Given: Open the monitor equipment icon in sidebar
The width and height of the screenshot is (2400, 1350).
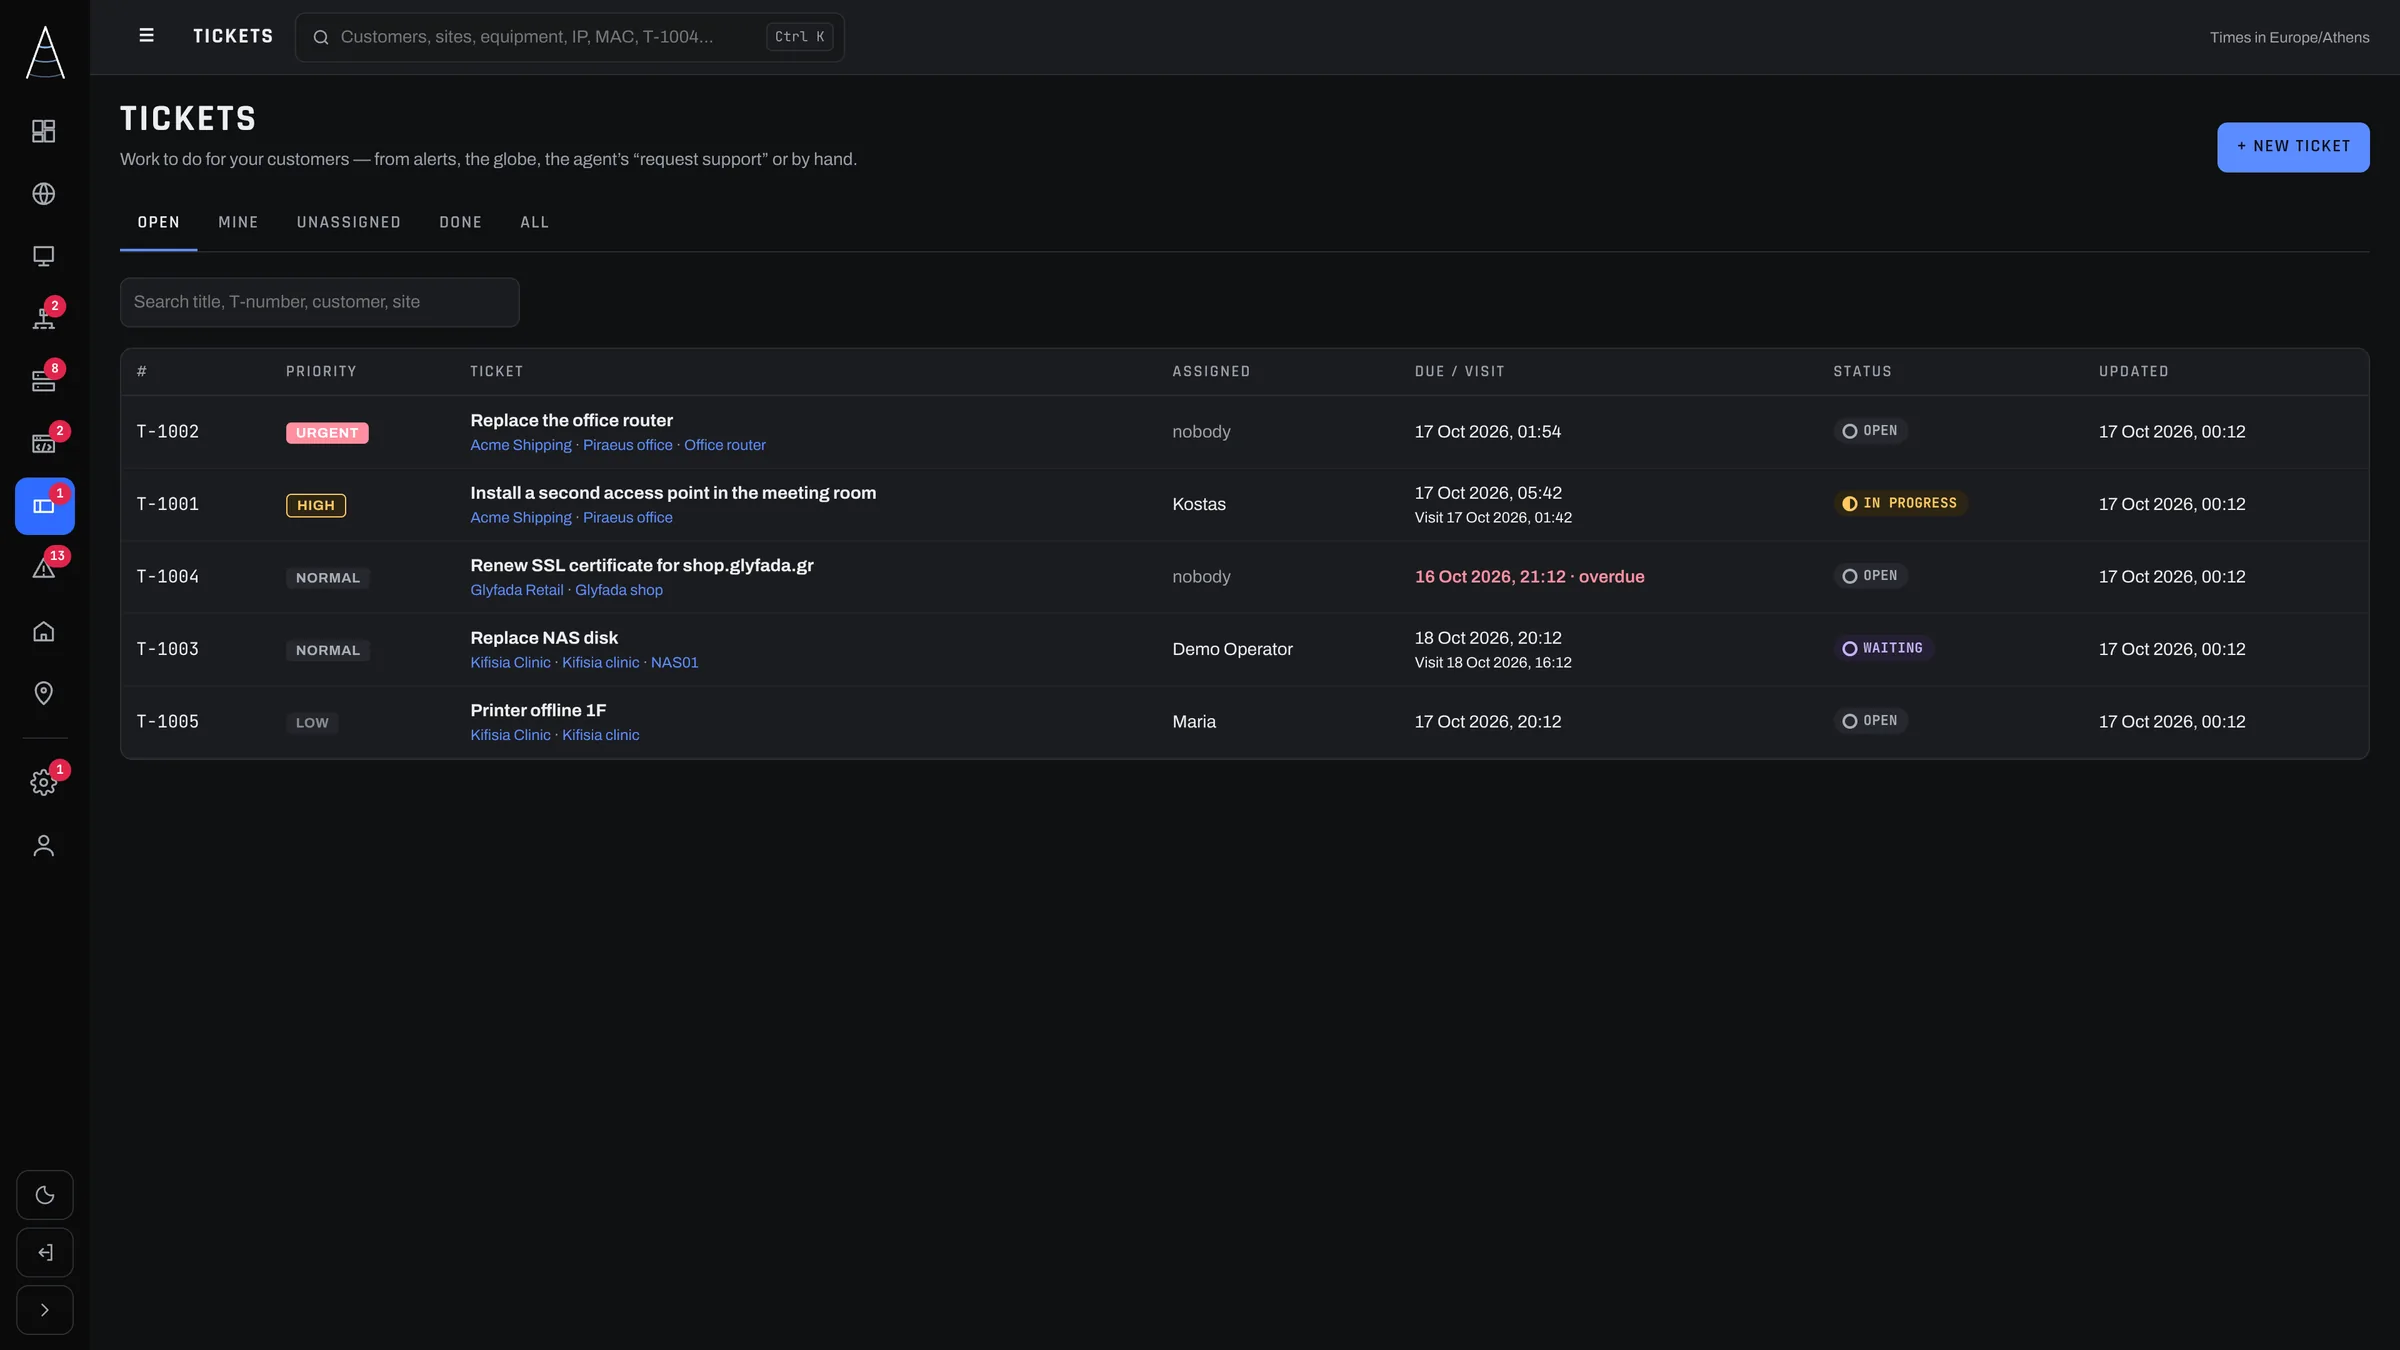Looking at the screenshot, I should [x=44, y=256].
